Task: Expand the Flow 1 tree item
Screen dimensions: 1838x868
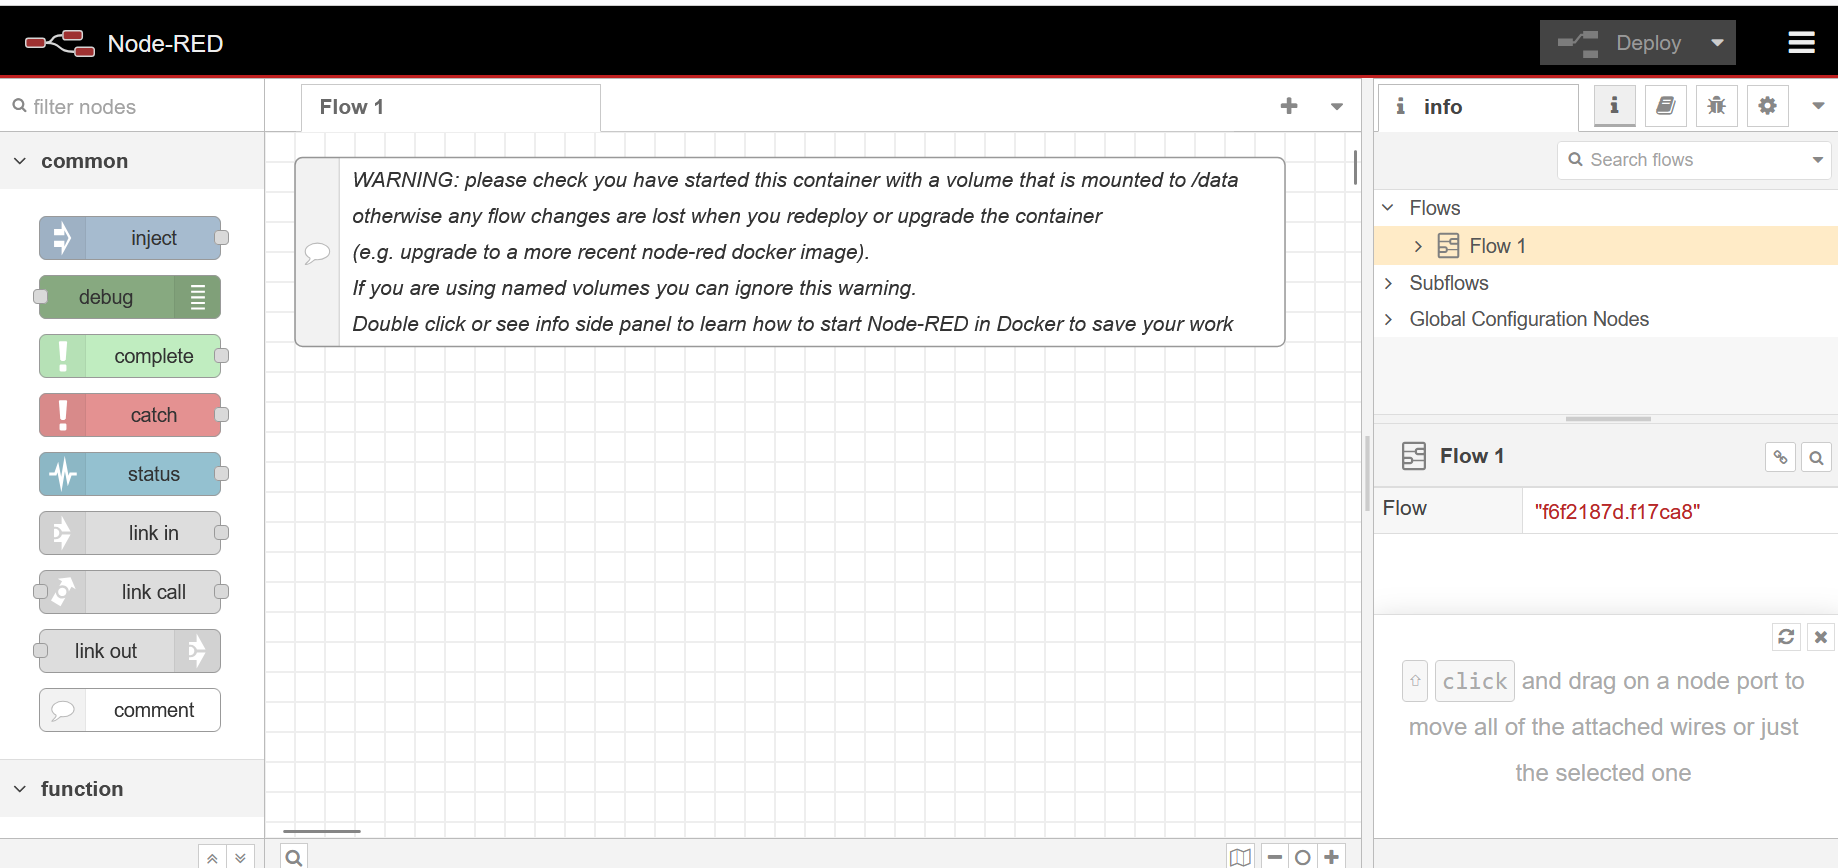Action: [x=1418, y=246]
